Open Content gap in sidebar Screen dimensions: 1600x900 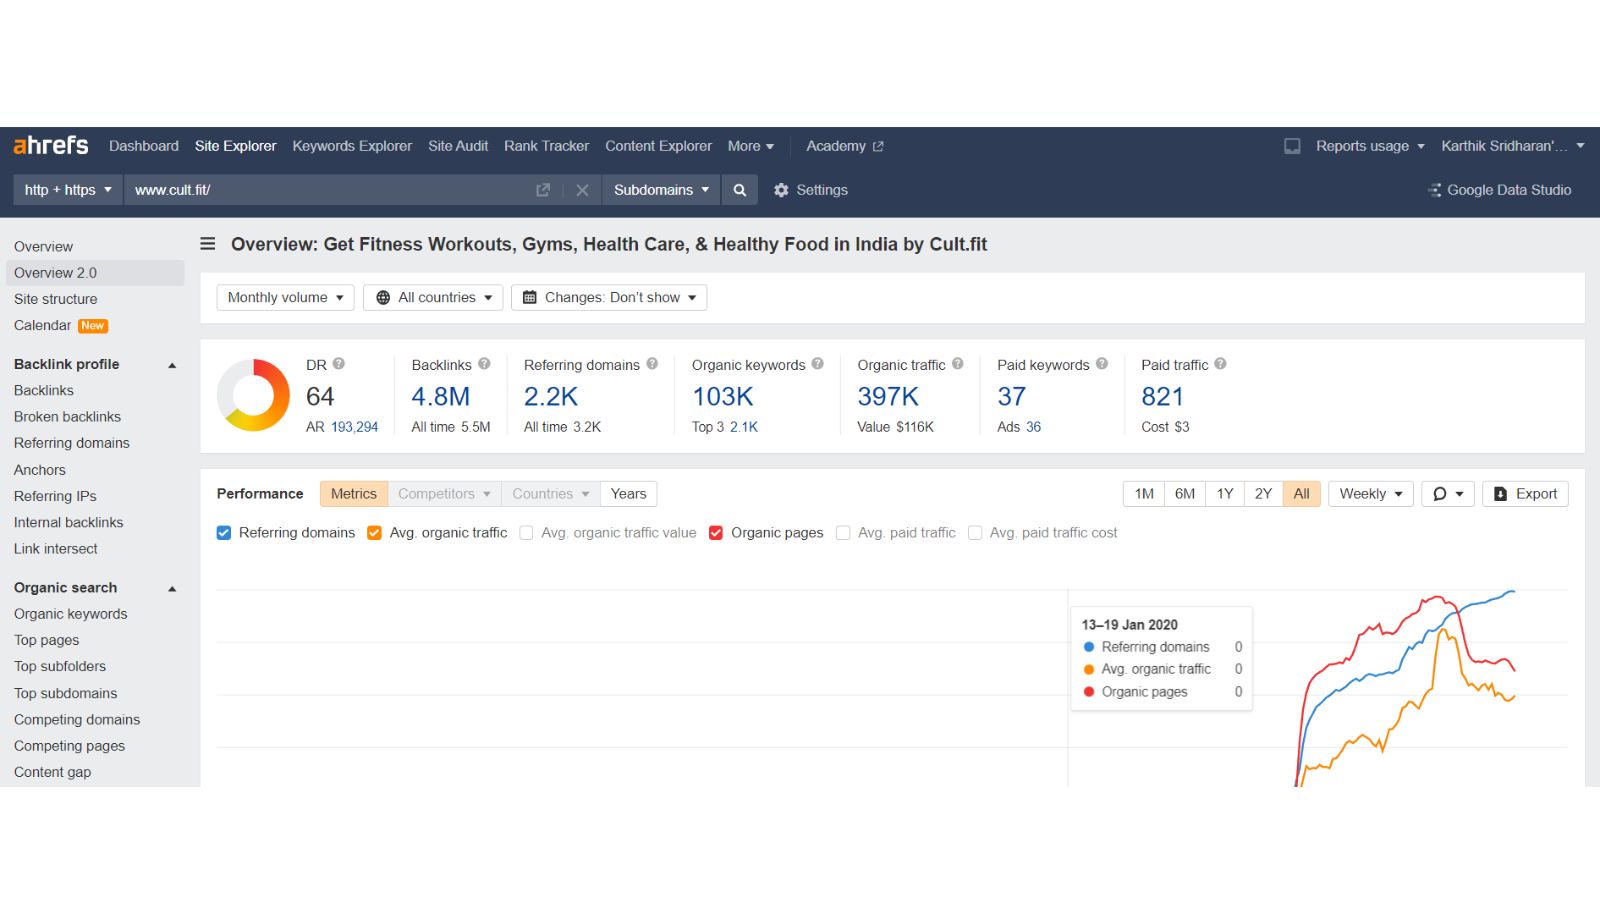tap(52, 772)
